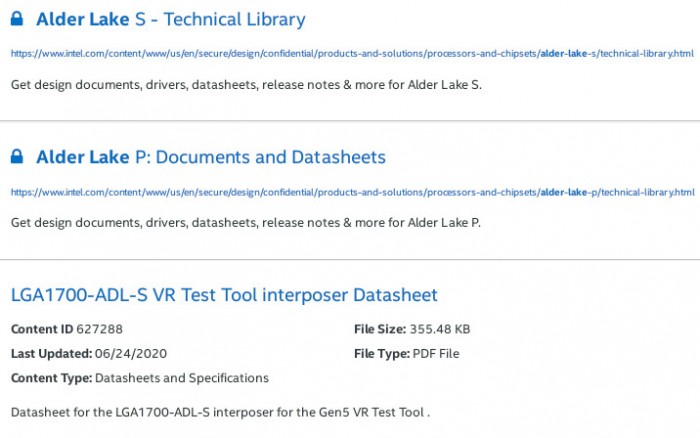Click the bold Content ID label
This screenshot has width=700, height=438.
42,329
